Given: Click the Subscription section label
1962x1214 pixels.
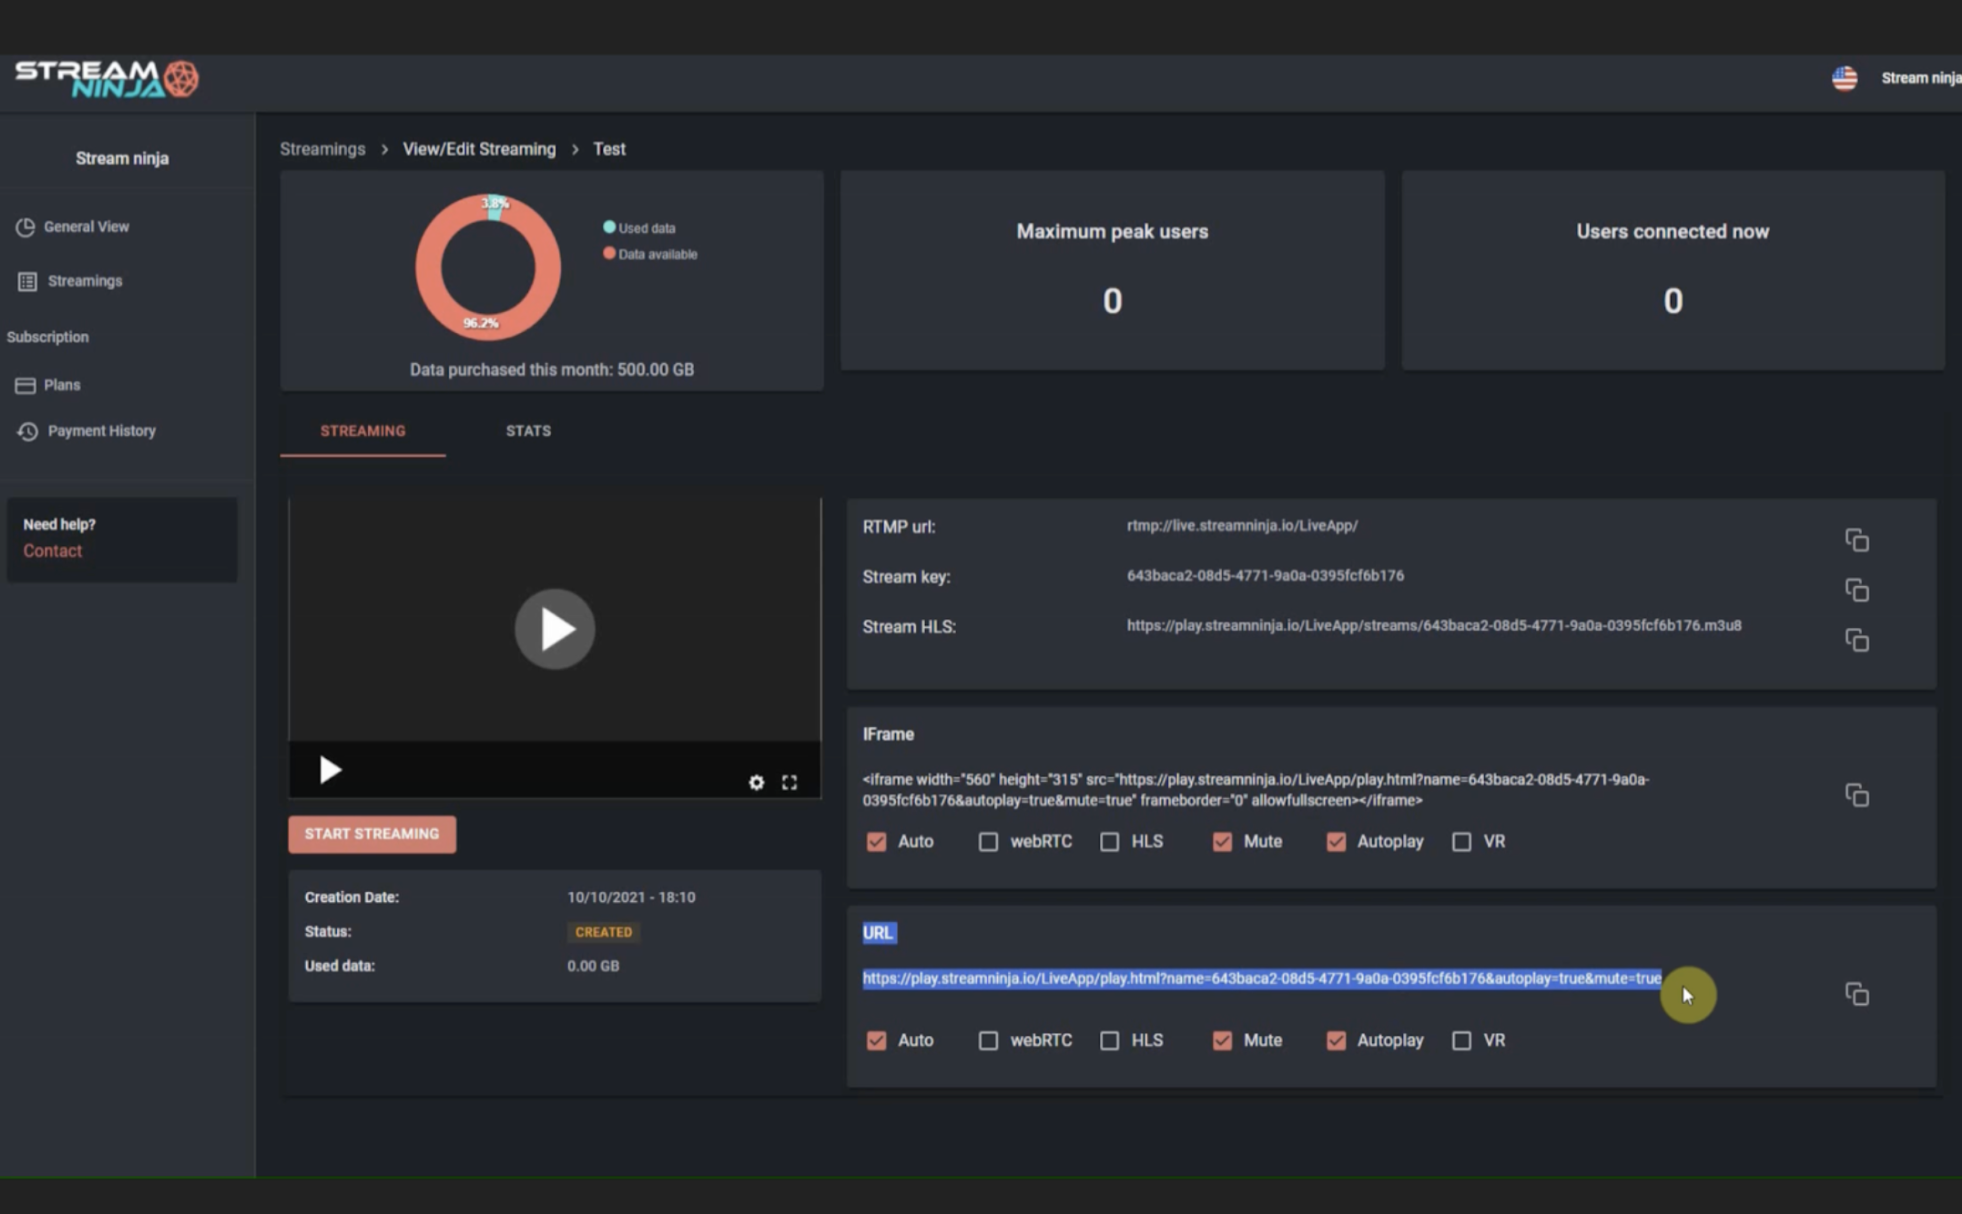Looking at the screenshot, I should [48, 337].
